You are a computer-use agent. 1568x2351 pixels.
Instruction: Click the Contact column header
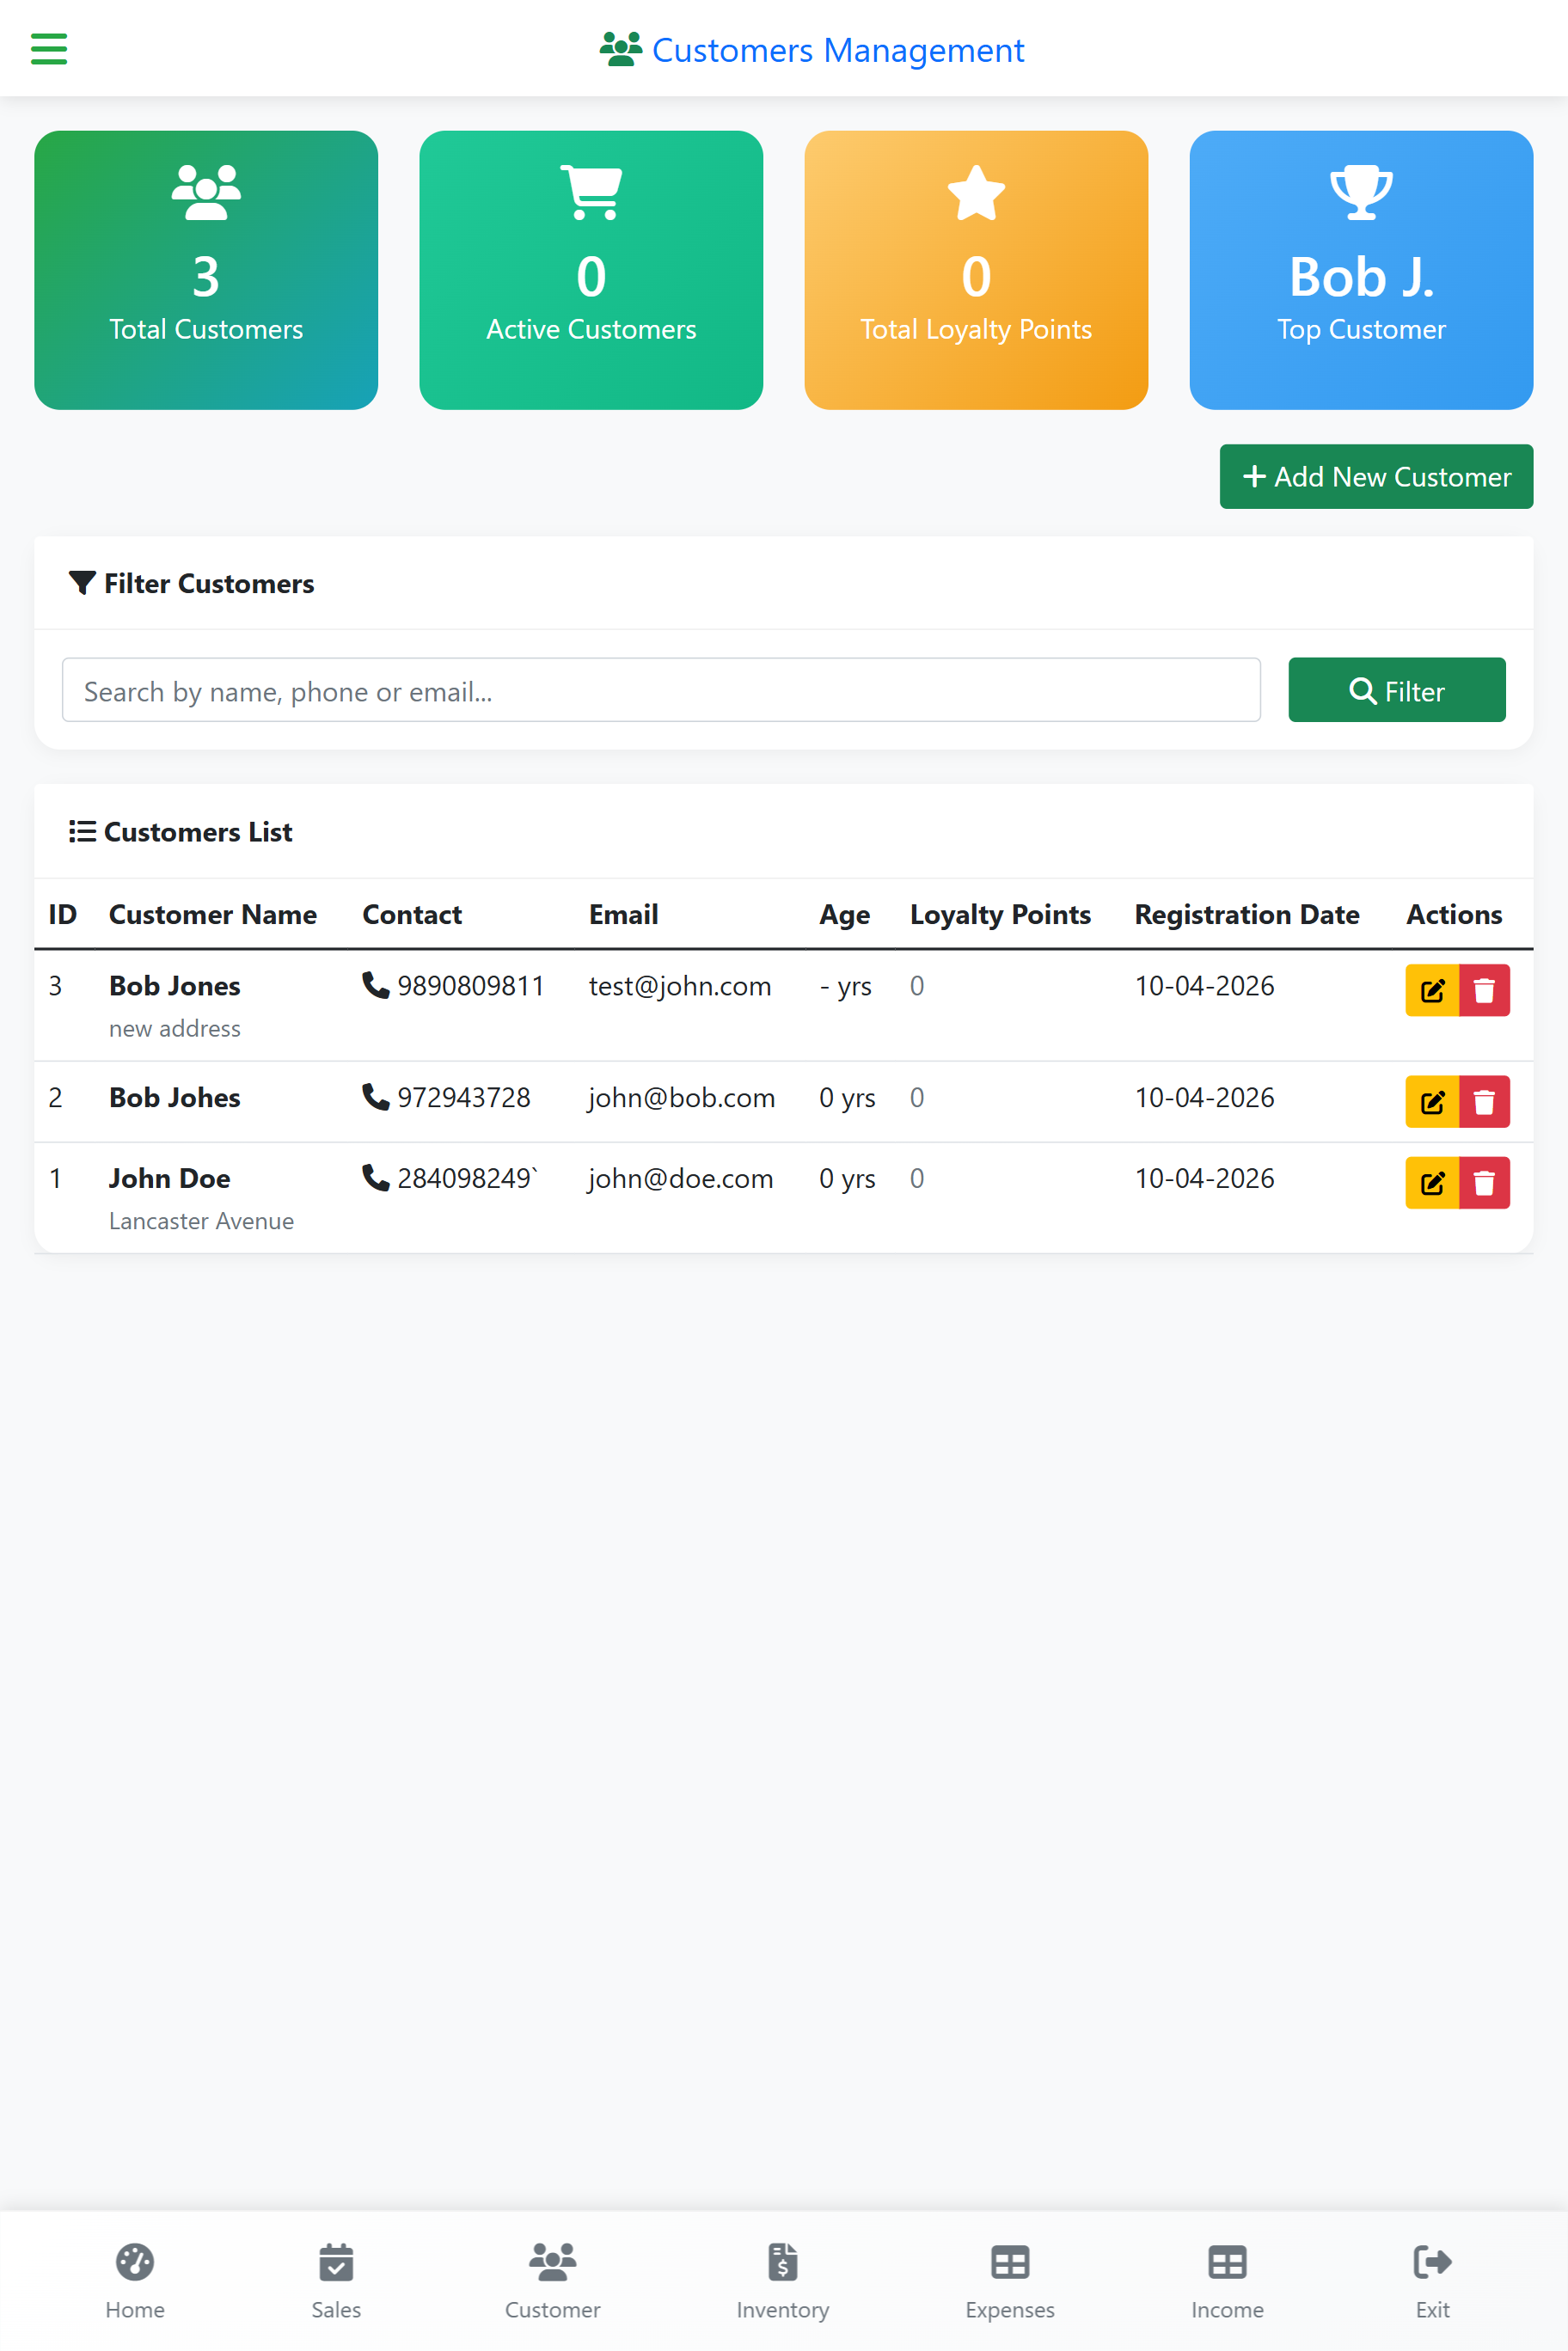(412, 914)
